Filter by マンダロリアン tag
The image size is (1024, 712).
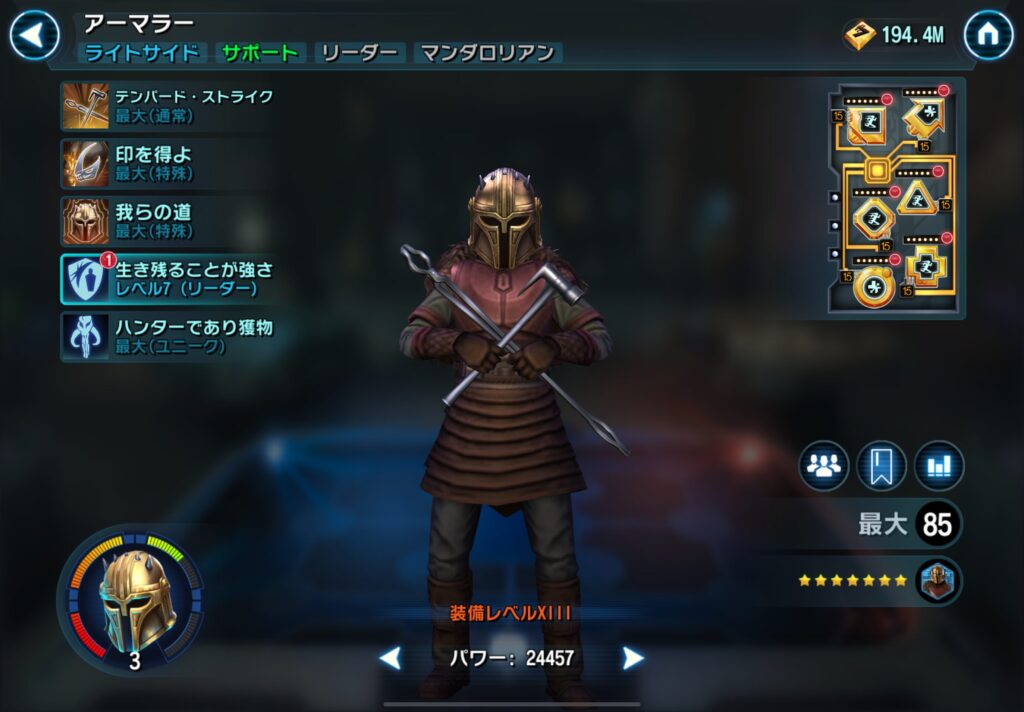pyautogui.click(x=488, y=53)
